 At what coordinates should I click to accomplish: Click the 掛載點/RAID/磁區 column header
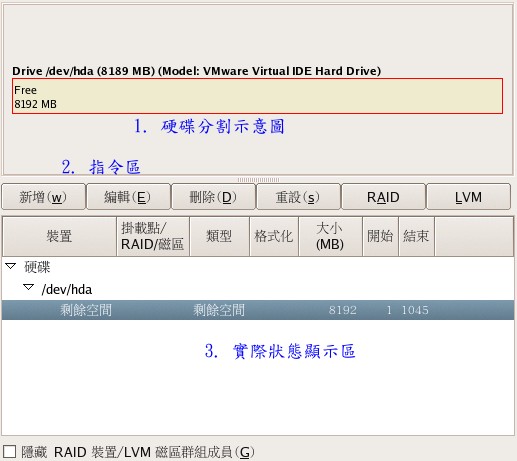tap(153, 236)
